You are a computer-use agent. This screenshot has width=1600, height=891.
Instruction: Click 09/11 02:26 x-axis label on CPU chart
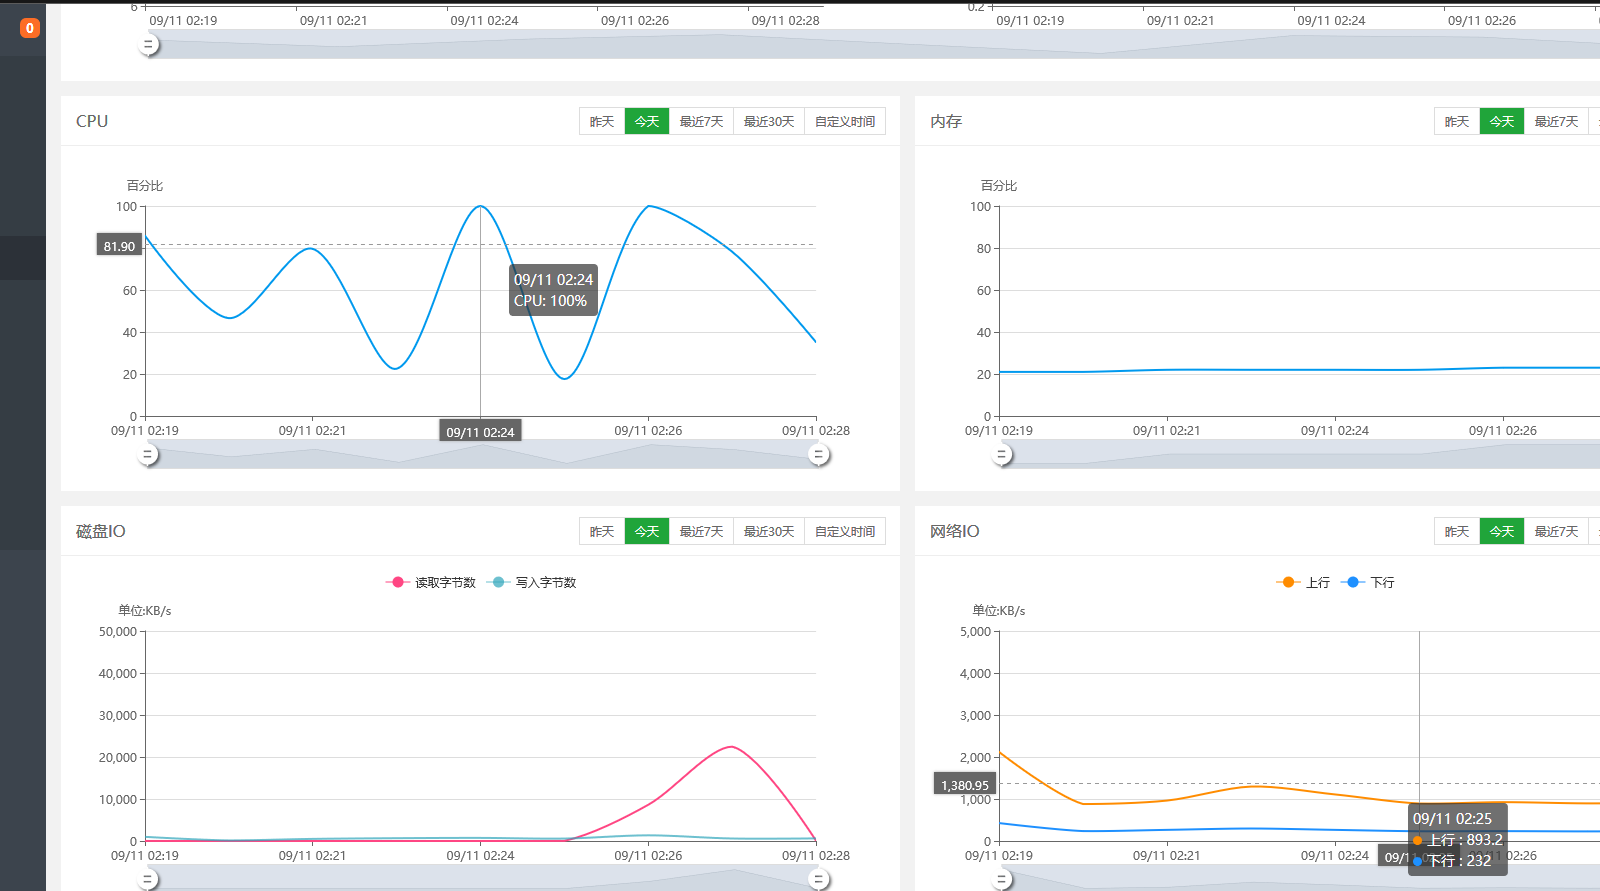[x=648, y=431]
